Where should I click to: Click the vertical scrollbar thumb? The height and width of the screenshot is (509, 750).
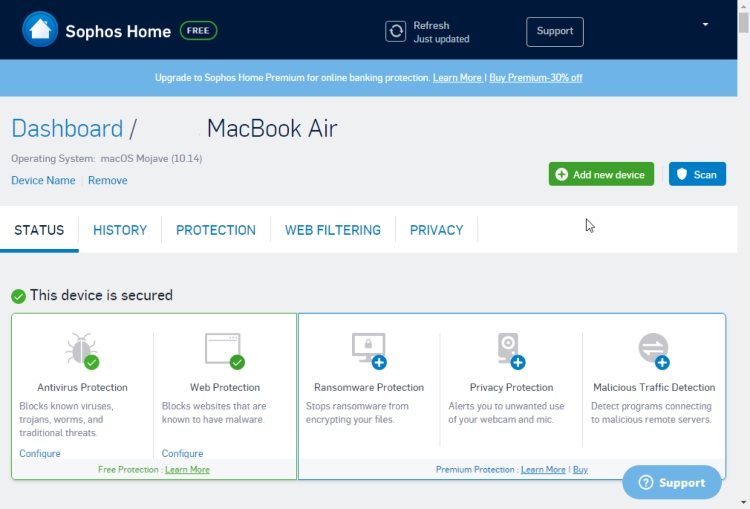[x=744, y=22]
